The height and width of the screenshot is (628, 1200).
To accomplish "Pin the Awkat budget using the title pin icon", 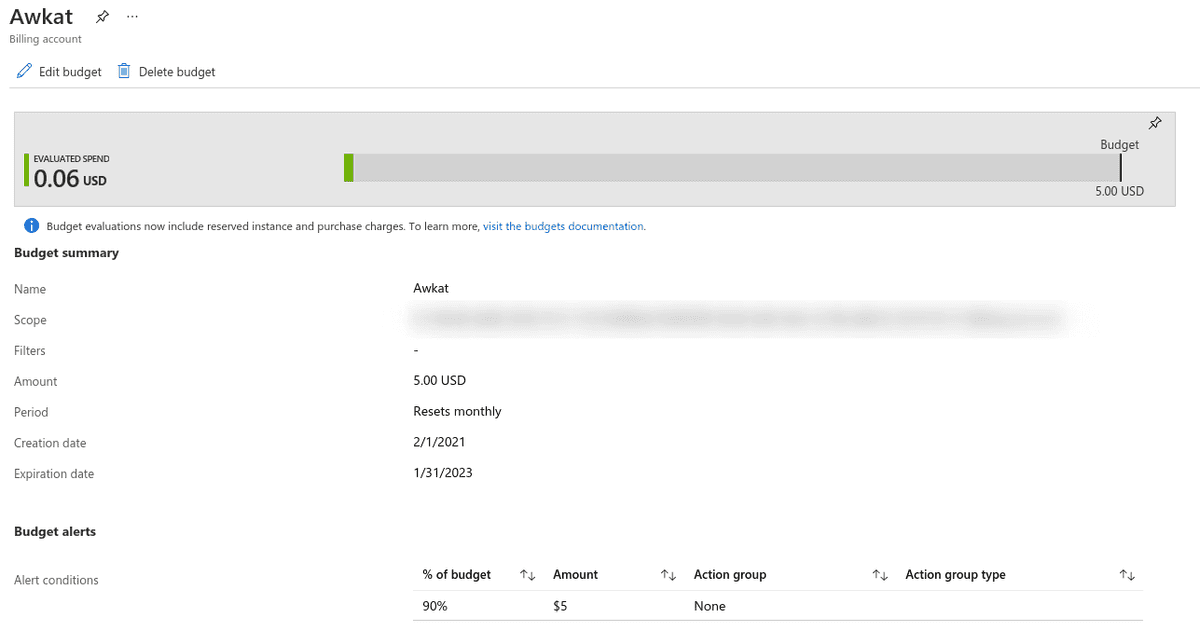I will pos(102,17).
